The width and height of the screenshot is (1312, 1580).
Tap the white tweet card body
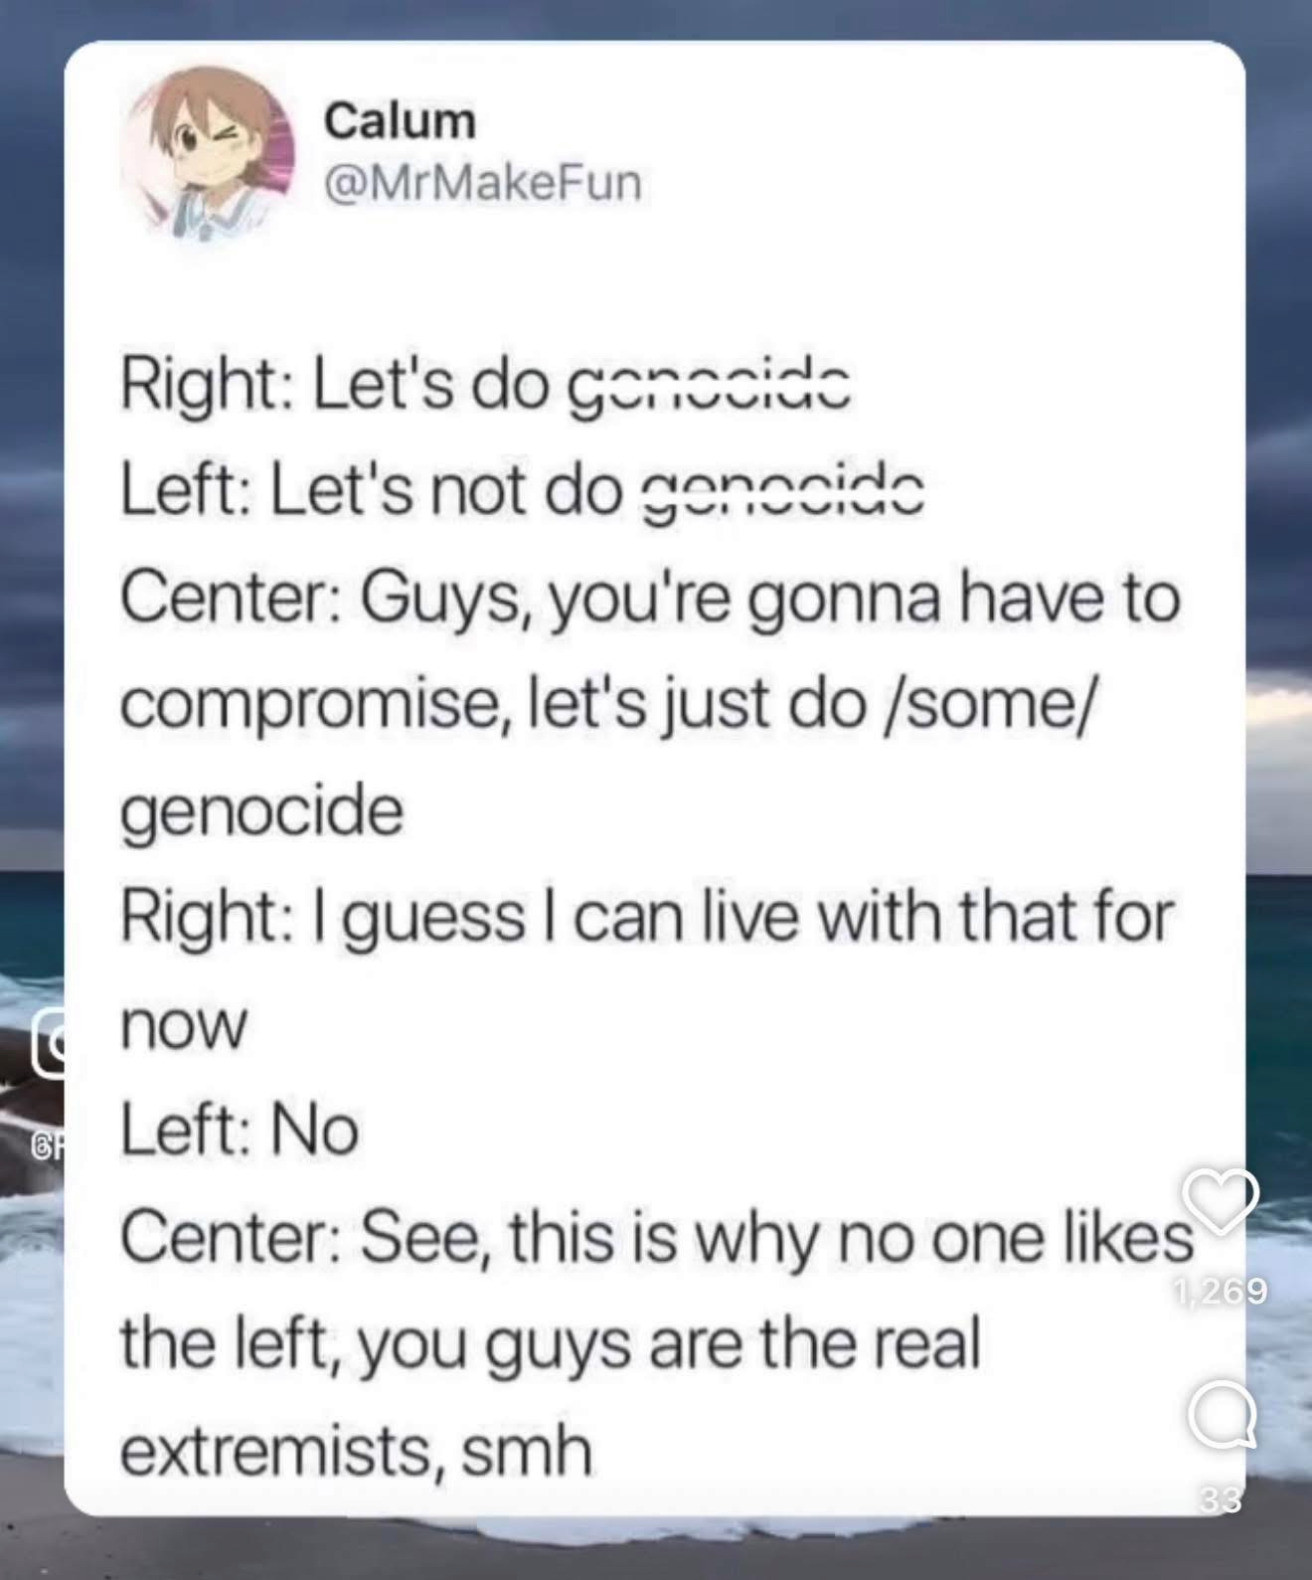pyautogui.click(x=655, y=778)
